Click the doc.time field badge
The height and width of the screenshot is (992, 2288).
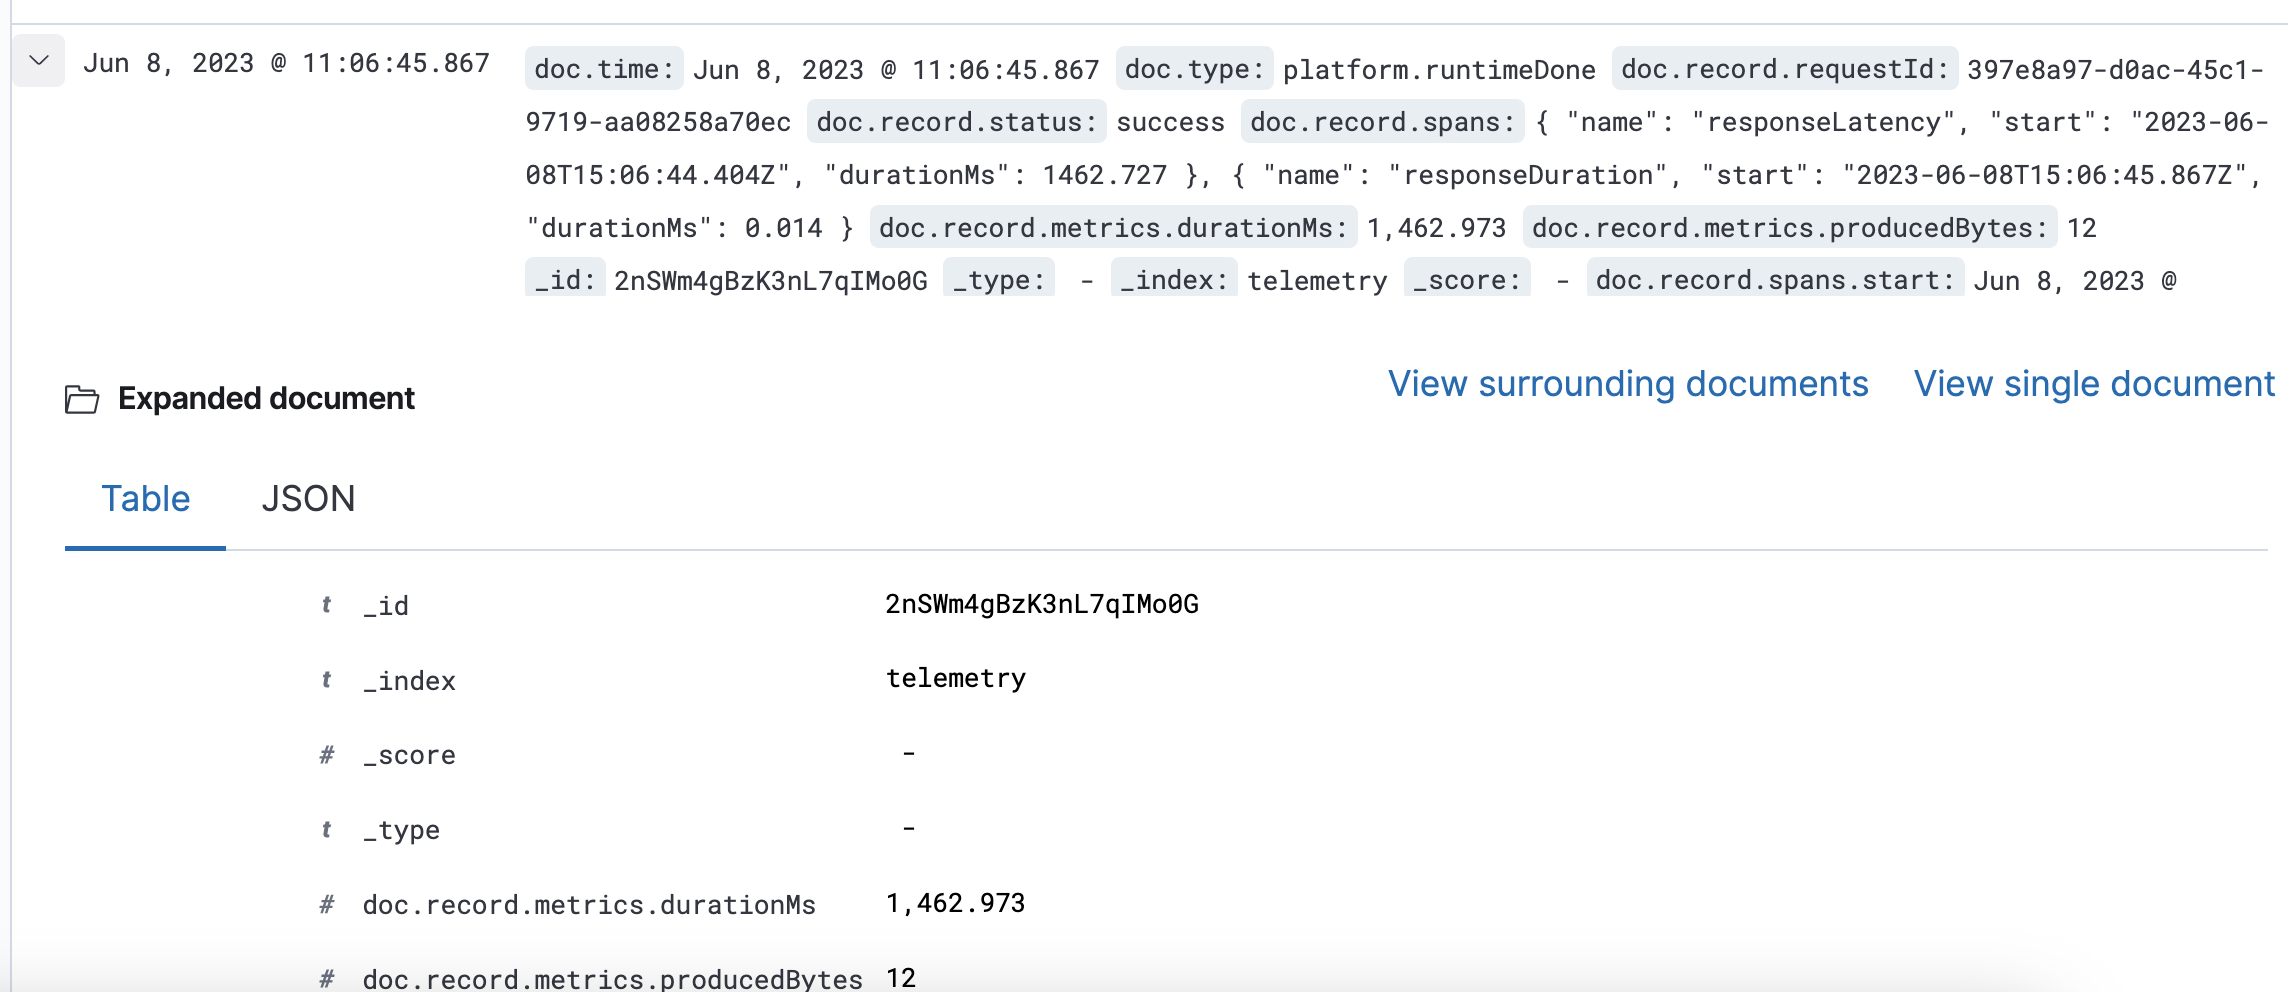(x=601, y=70)
